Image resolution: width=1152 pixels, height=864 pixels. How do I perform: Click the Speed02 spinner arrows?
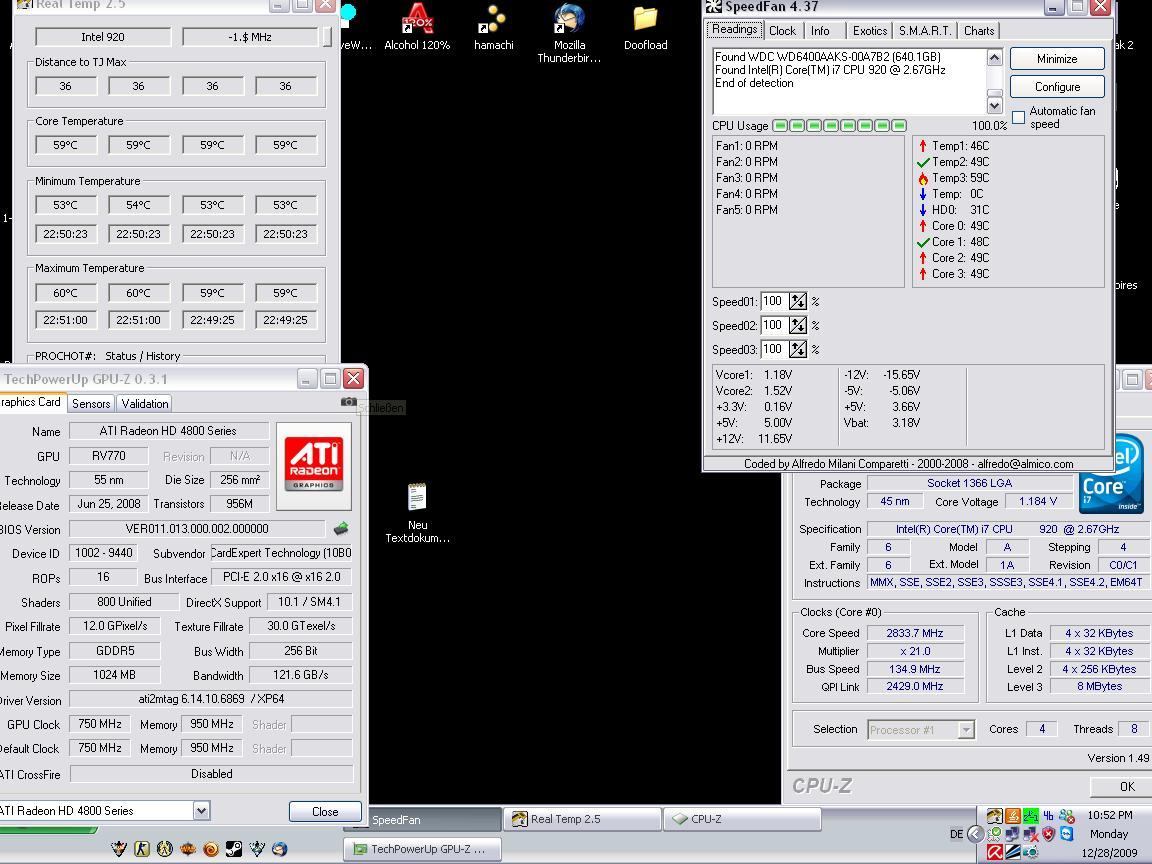pyautogui.click(x=798, y=325)
